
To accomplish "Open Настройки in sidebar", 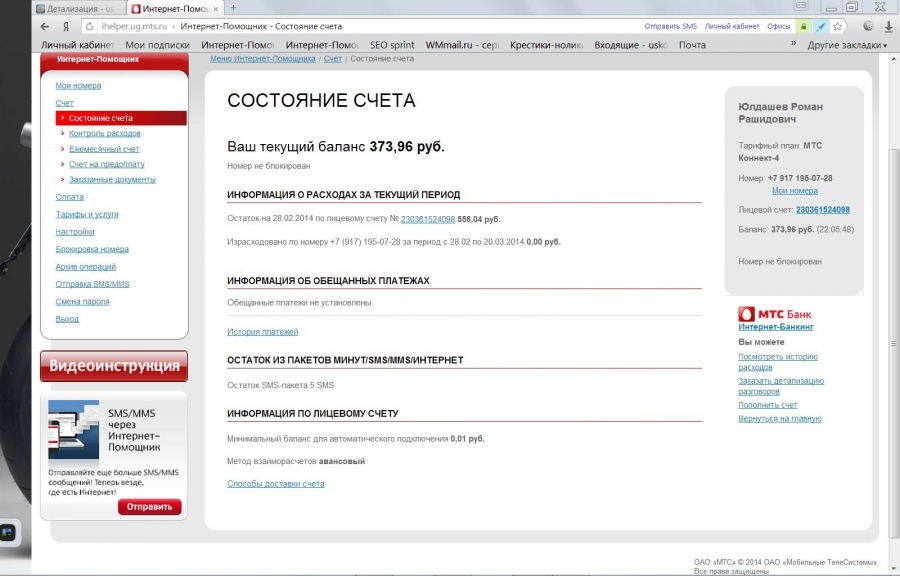I will coord(75,232).
